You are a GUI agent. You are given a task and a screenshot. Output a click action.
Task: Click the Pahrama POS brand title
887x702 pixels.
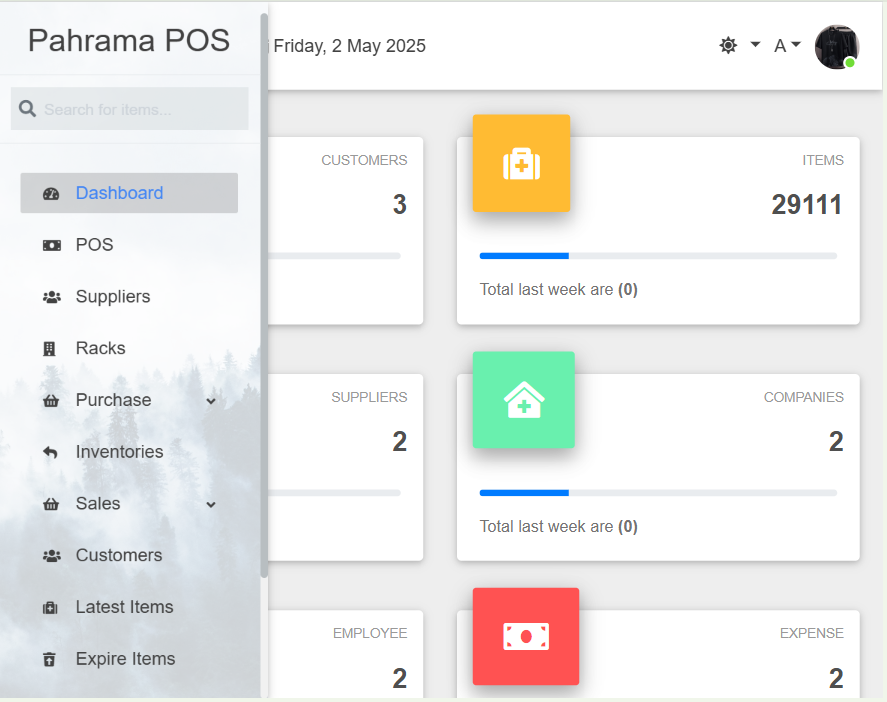tap(129, 40)
